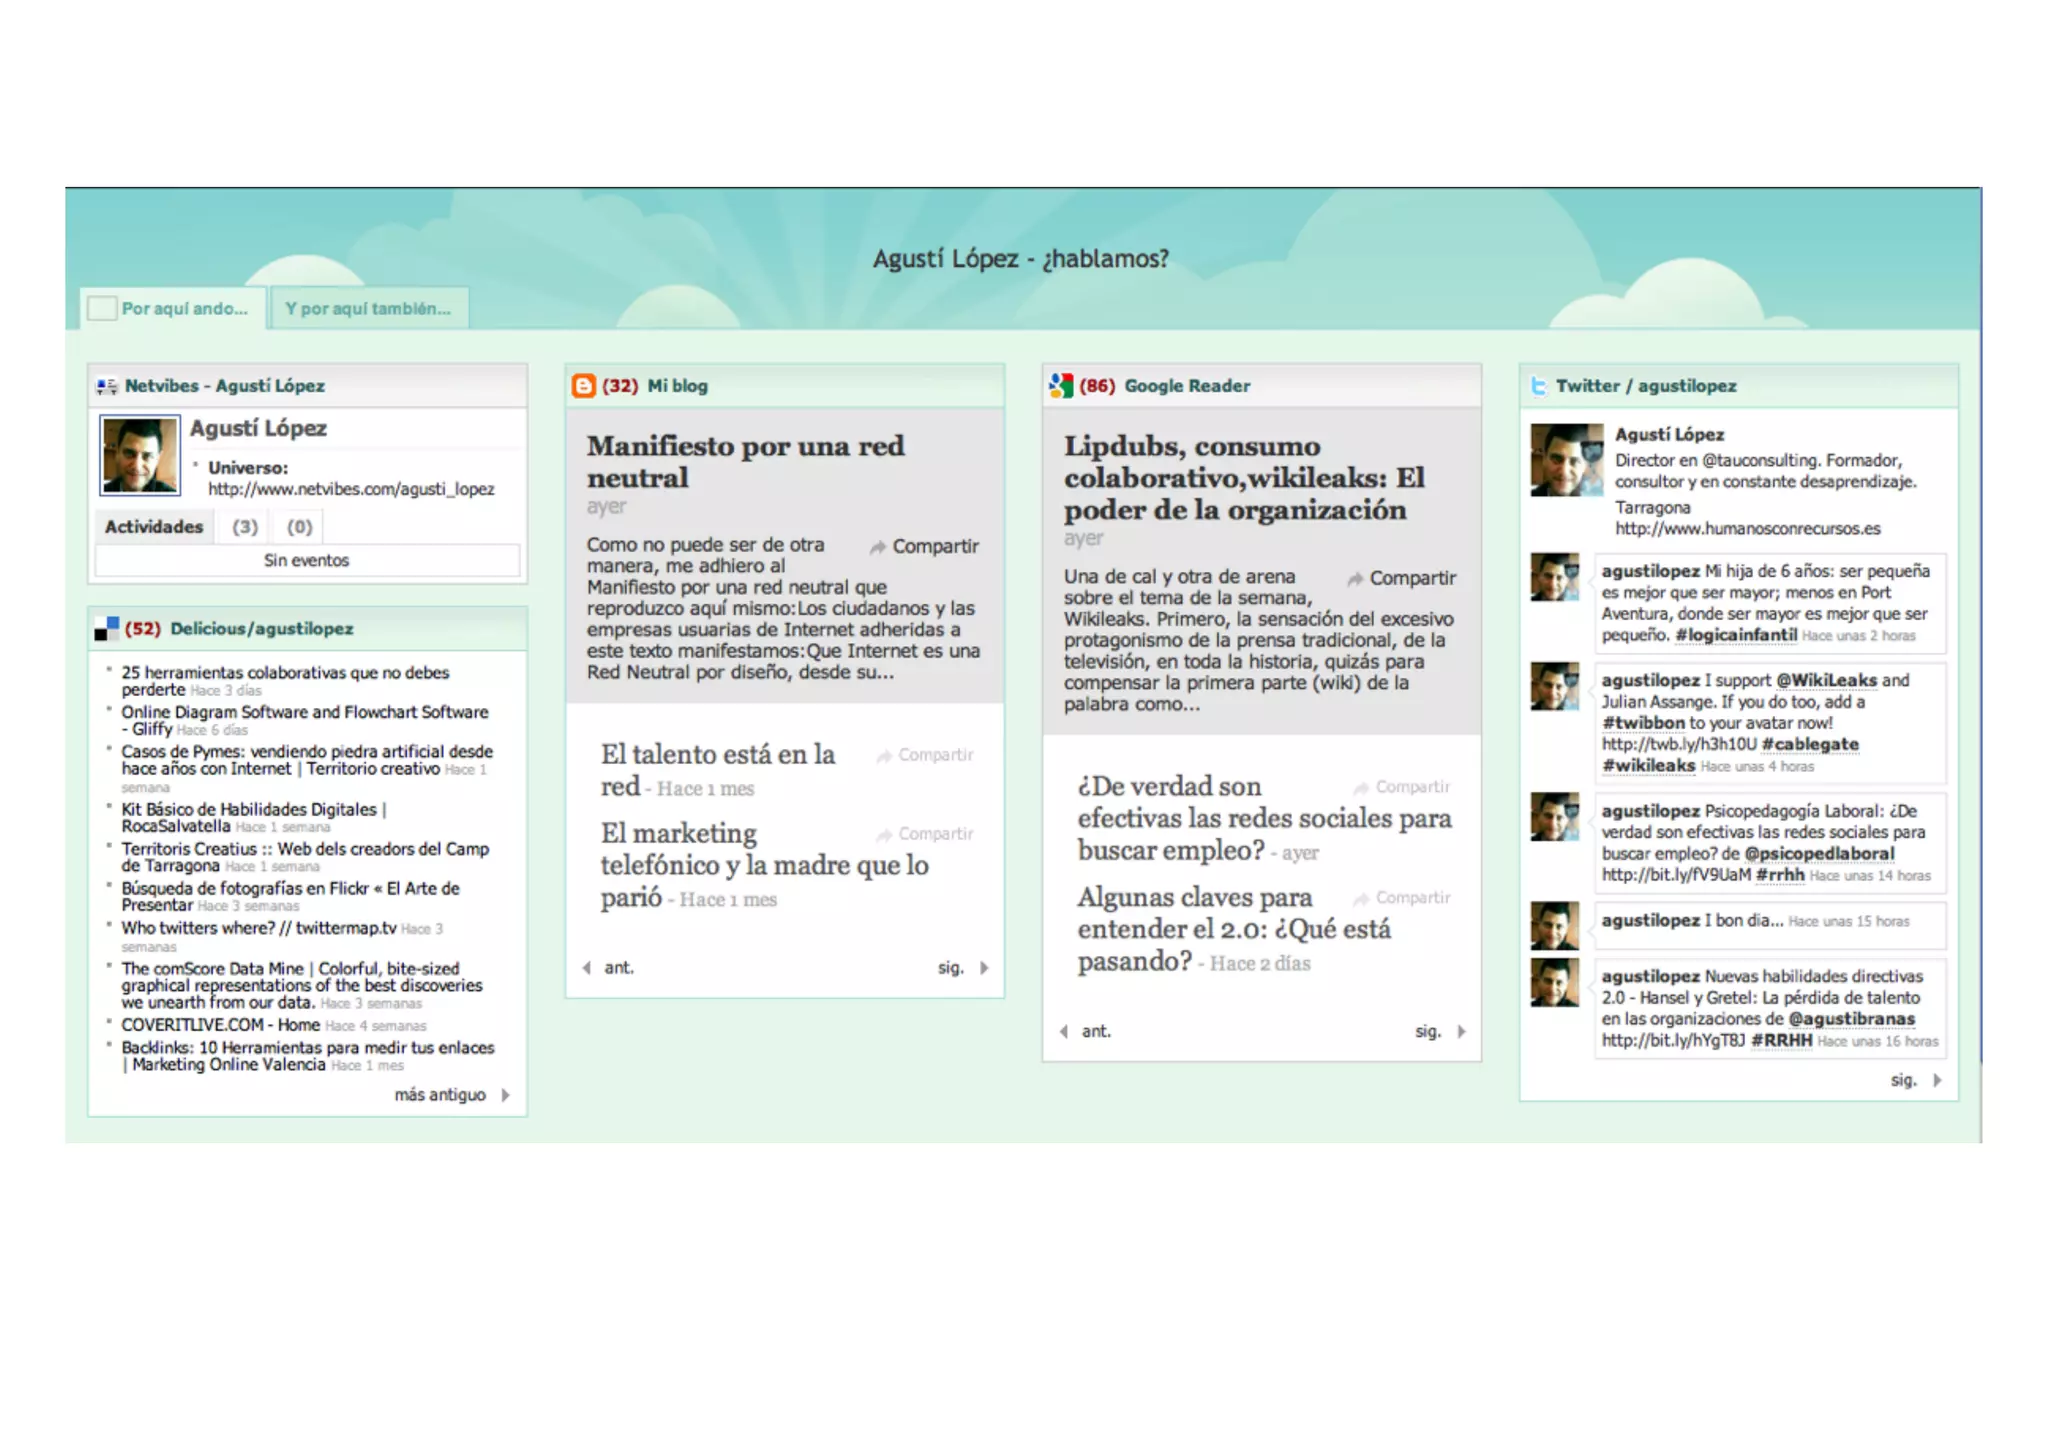The image size is (2048, 1447).
Task: Select the Actividades tab in Netvibes widget
Action: [x=153, y=527]
